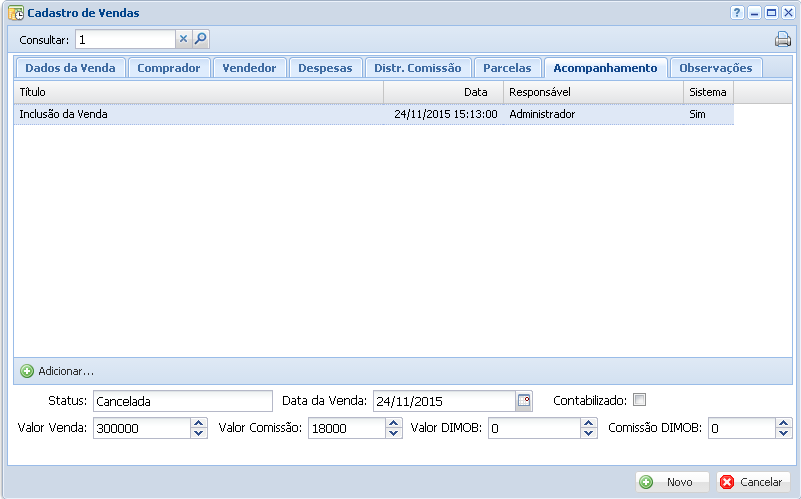Select the Observações tab
This screenshot has height=499, width=801.
pos(715,68)
